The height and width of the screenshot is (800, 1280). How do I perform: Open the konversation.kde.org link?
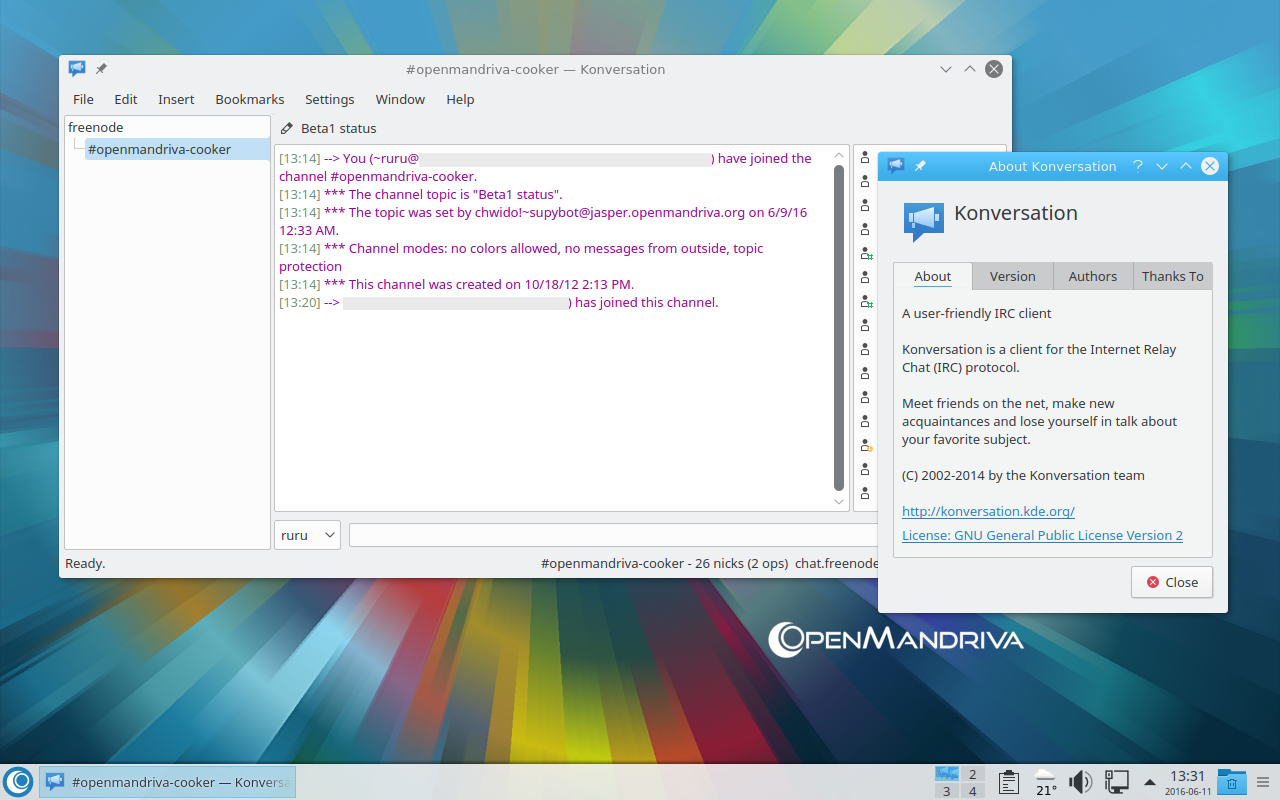coord(988,511)
